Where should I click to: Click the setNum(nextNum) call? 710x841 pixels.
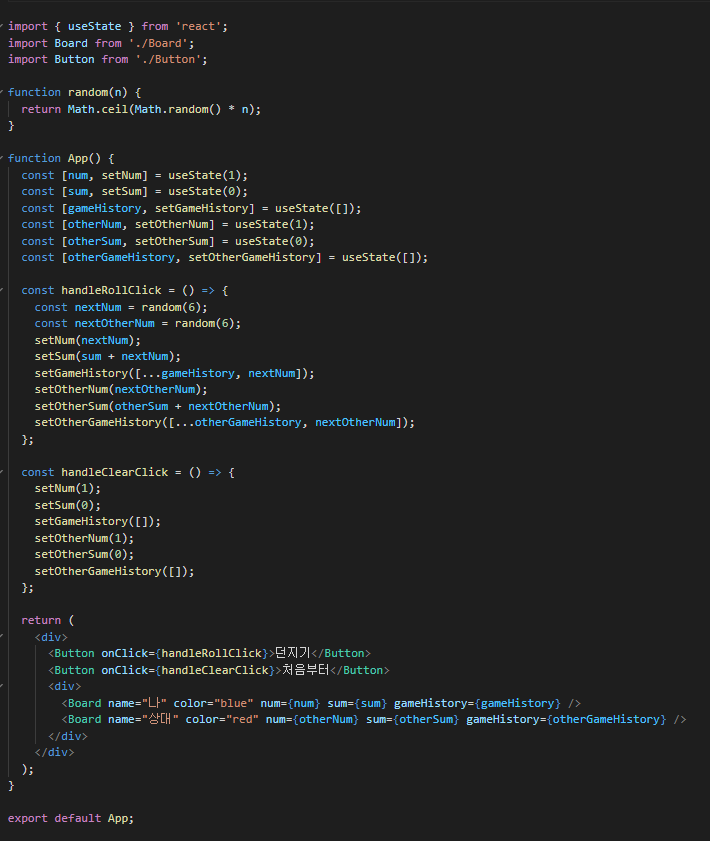[x=87, y=340]
